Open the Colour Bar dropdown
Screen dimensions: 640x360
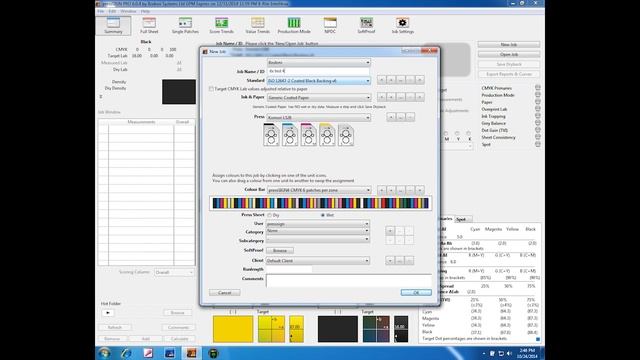click(x=319, y=190)
